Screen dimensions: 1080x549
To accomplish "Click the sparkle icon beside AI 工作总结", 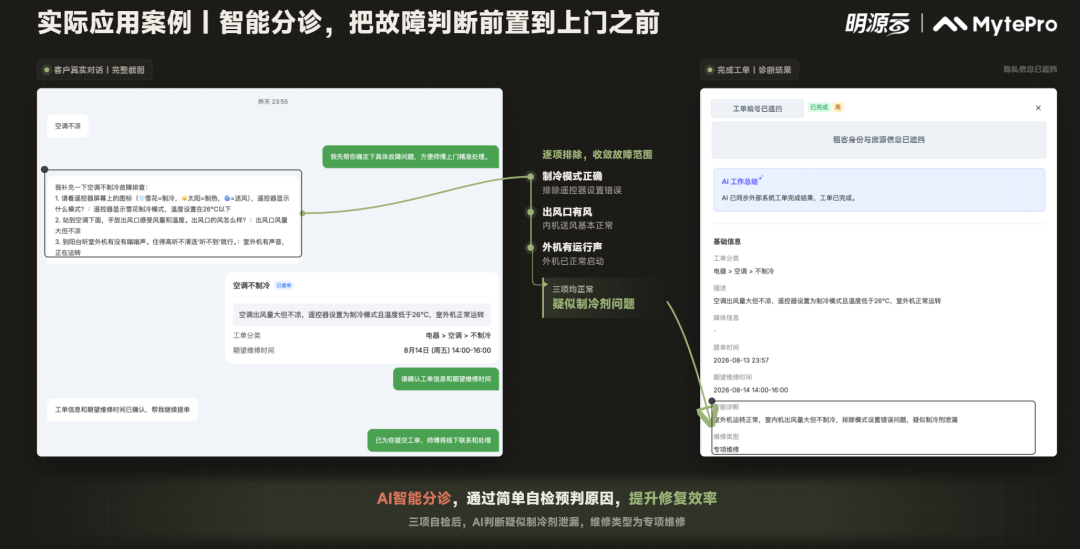I will [761, 178].
